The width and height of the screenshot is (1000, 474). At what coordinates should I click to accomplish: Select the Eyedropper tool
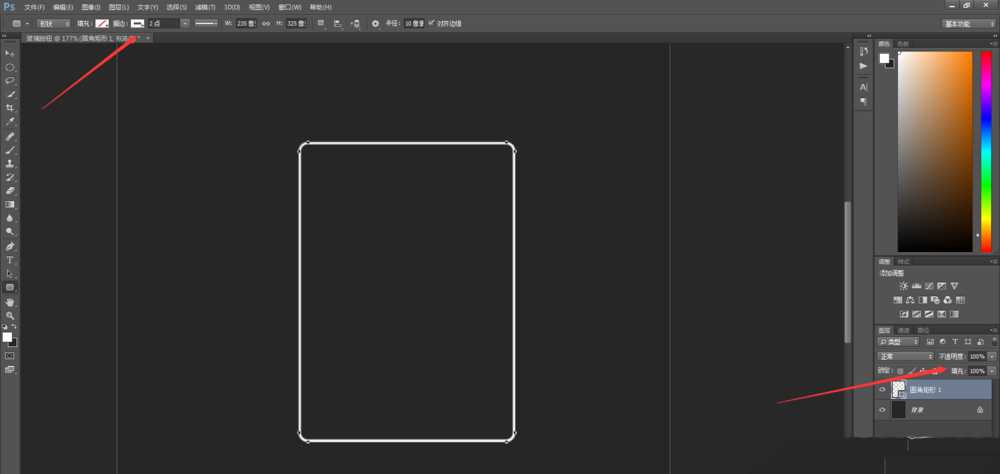[x=10, y=121]
